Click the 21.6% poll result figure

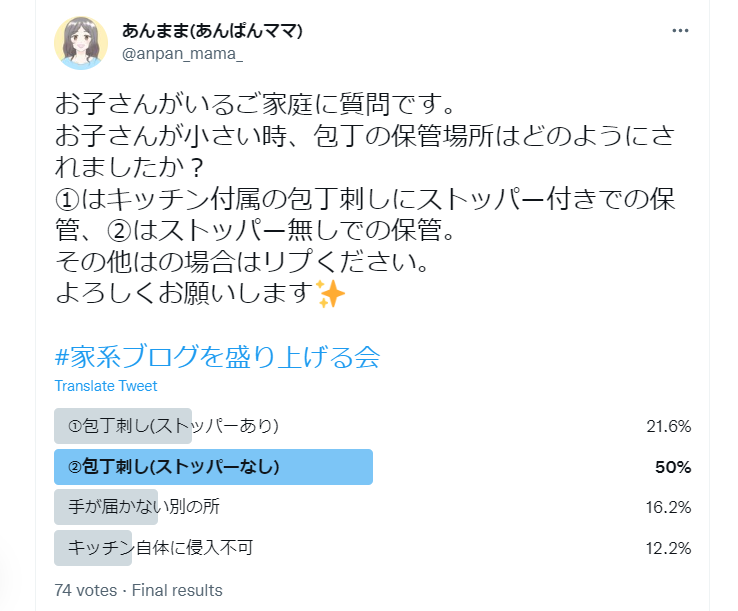668,426
